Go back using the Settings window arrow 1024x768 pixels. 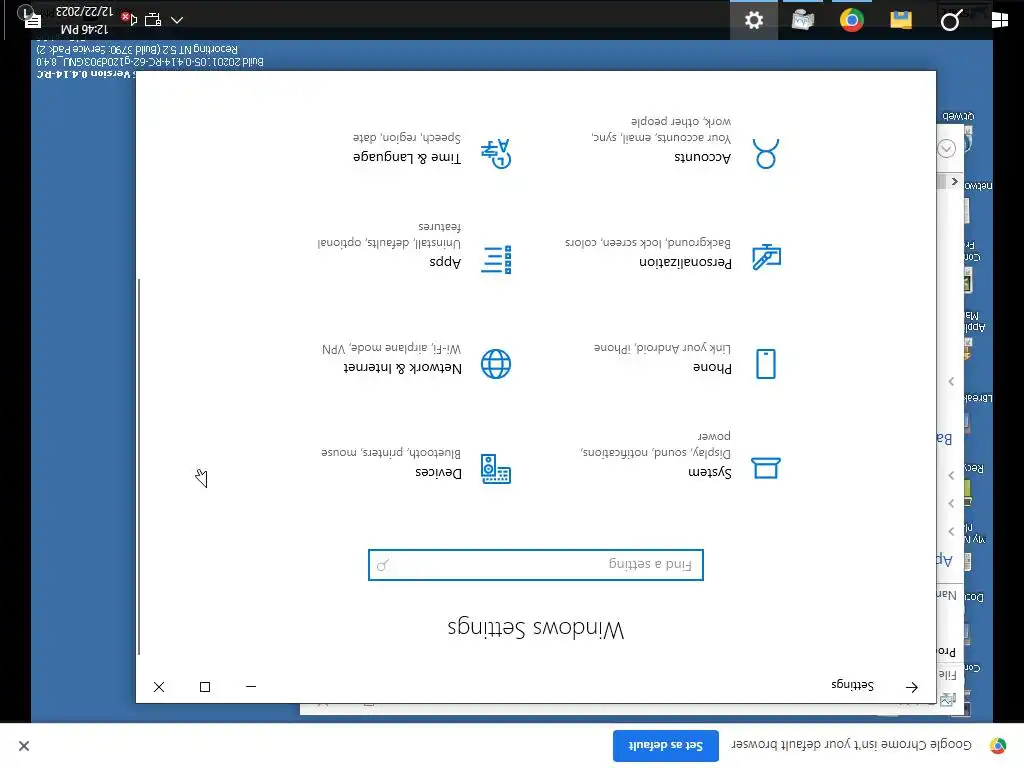point(912,687)
